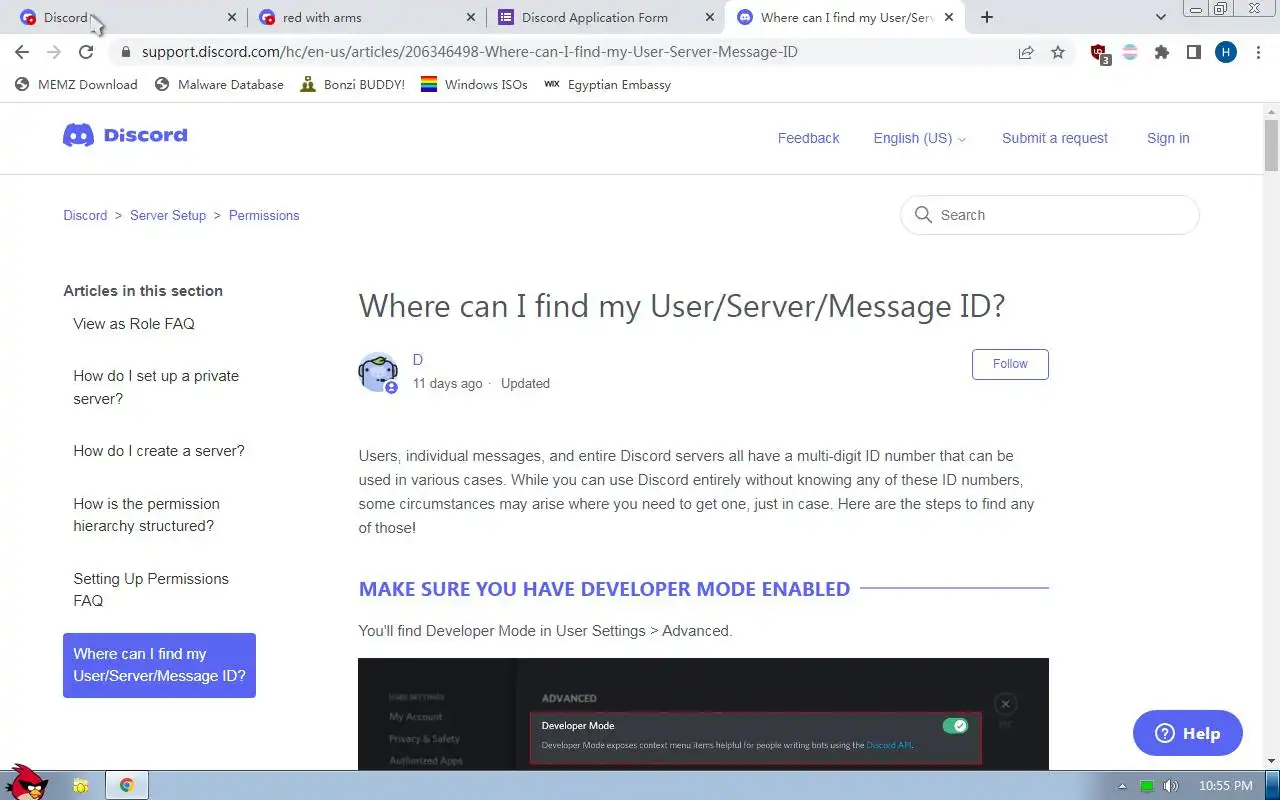
Task: Click the scrollbar down arrow
Action: [1271, 762]
